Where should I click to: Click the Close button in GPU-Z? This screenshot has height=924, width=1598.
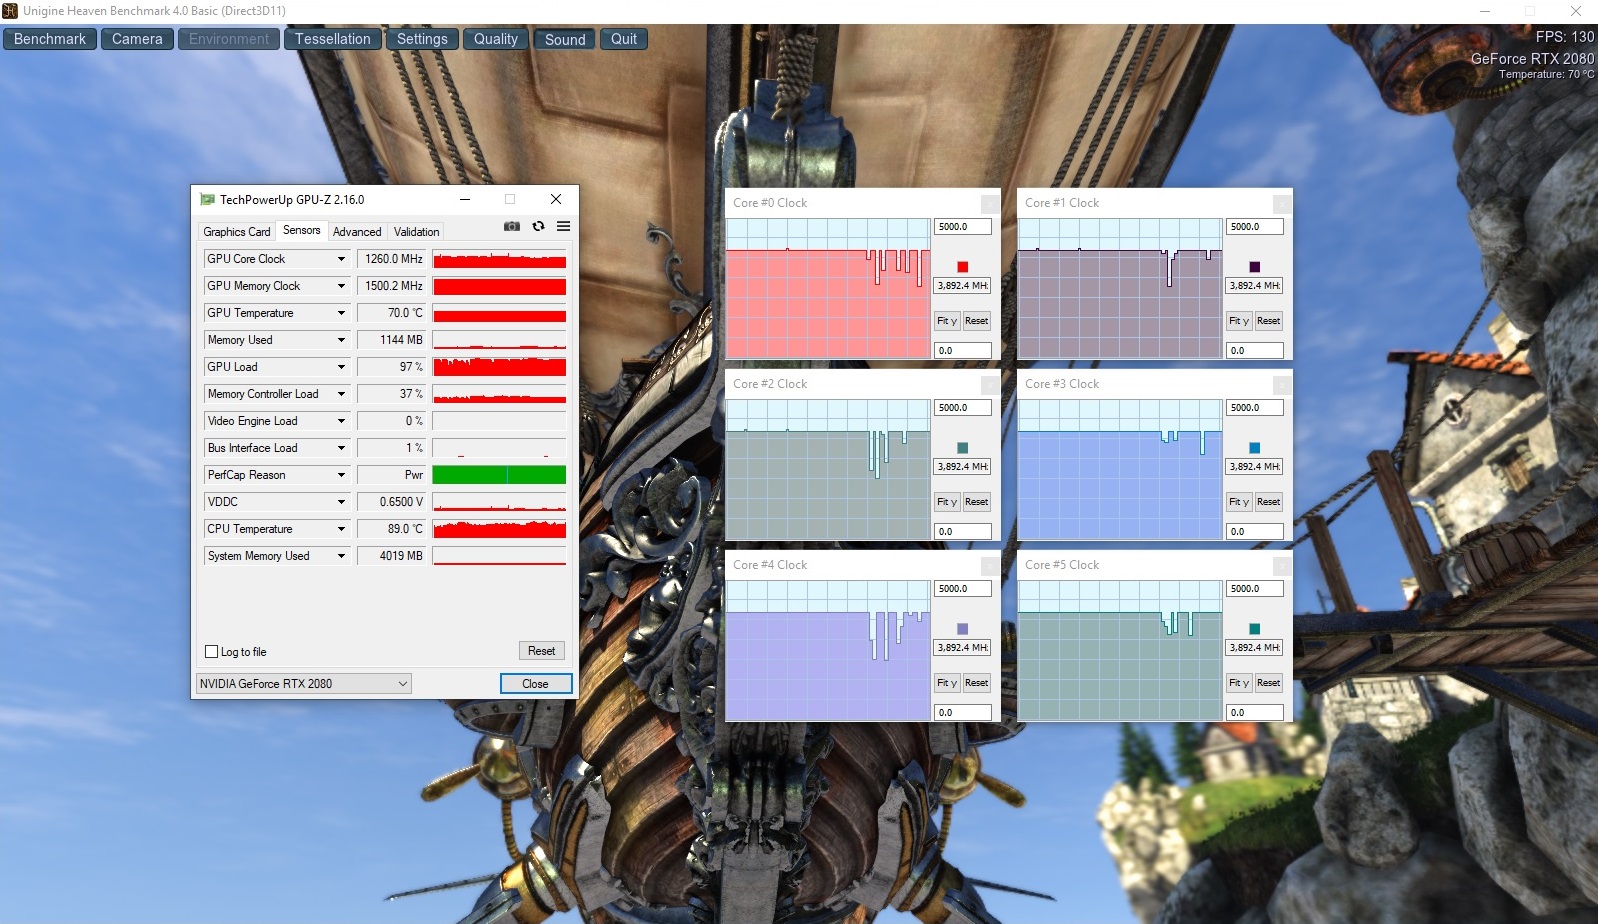point(535,684)
